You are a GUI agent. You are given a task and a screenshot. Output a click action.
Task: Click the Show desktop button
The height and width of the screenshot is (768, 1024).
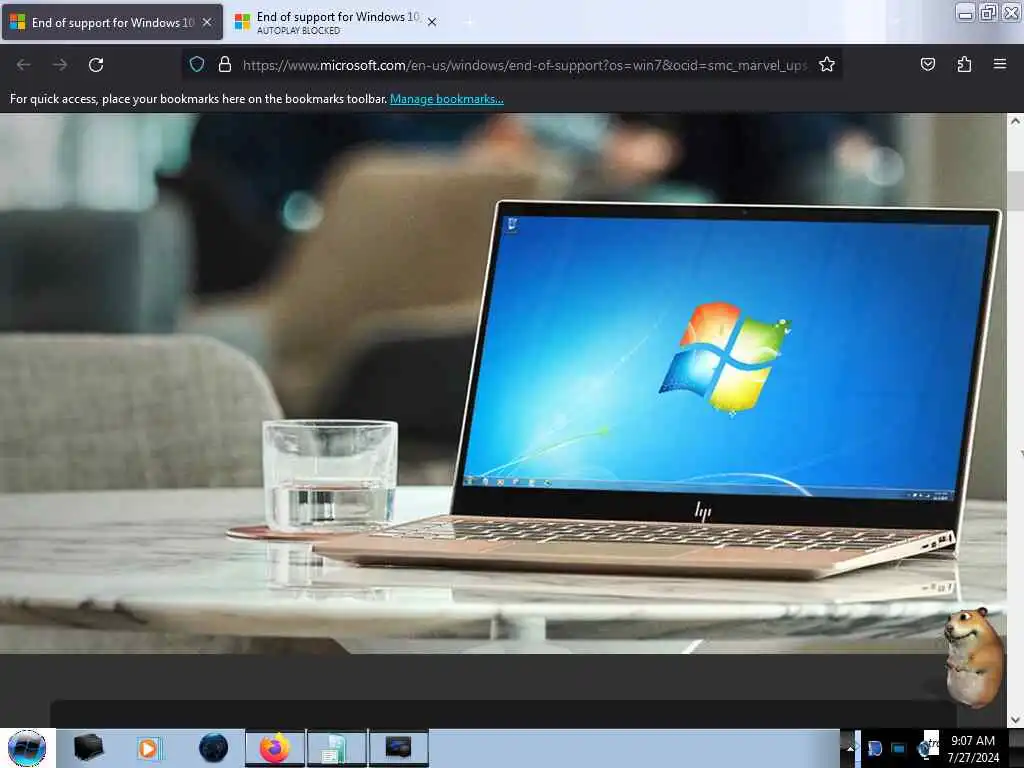[x=1016, y=748]
